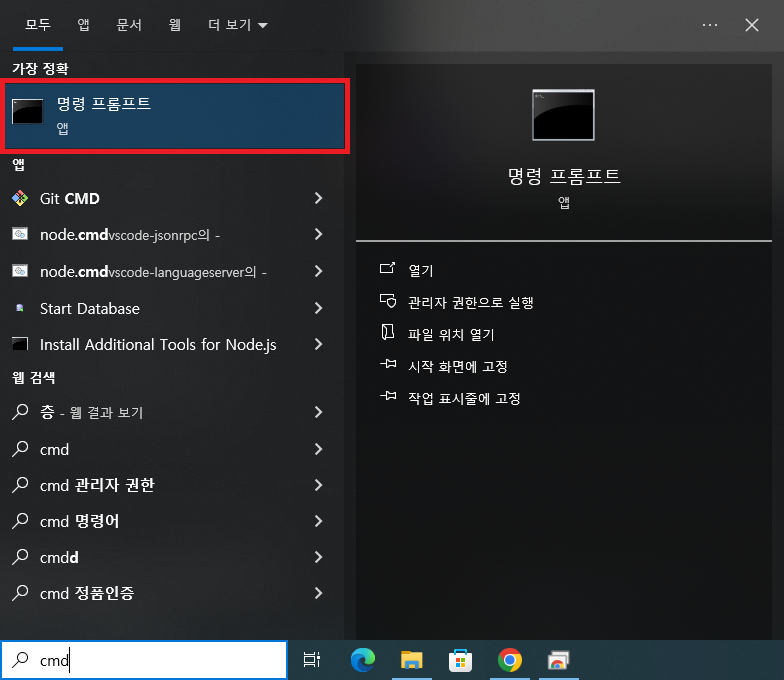Expand node.cmd vscode-jsonrpc chevron
Screen dimensions: 784x680
pos(318,234)
